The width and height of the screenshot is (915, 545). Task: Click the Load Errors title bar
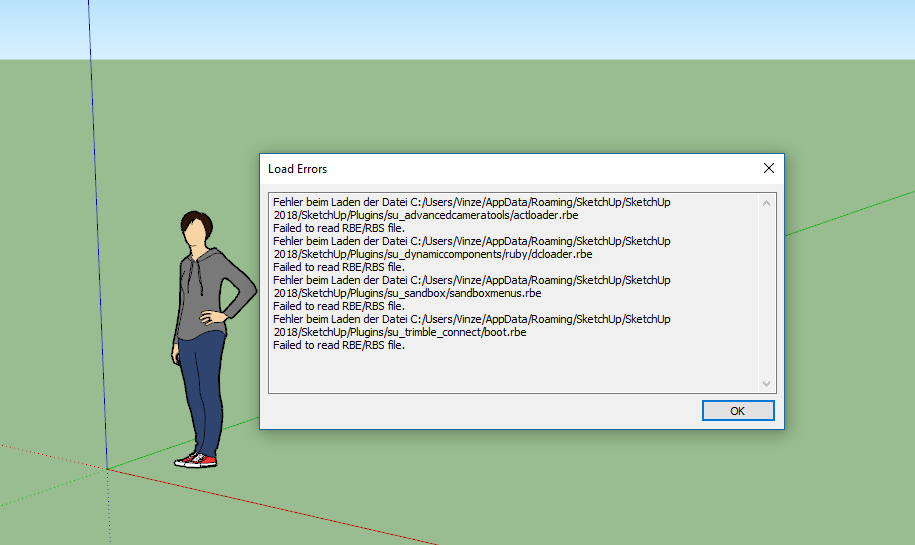(500, 169)
